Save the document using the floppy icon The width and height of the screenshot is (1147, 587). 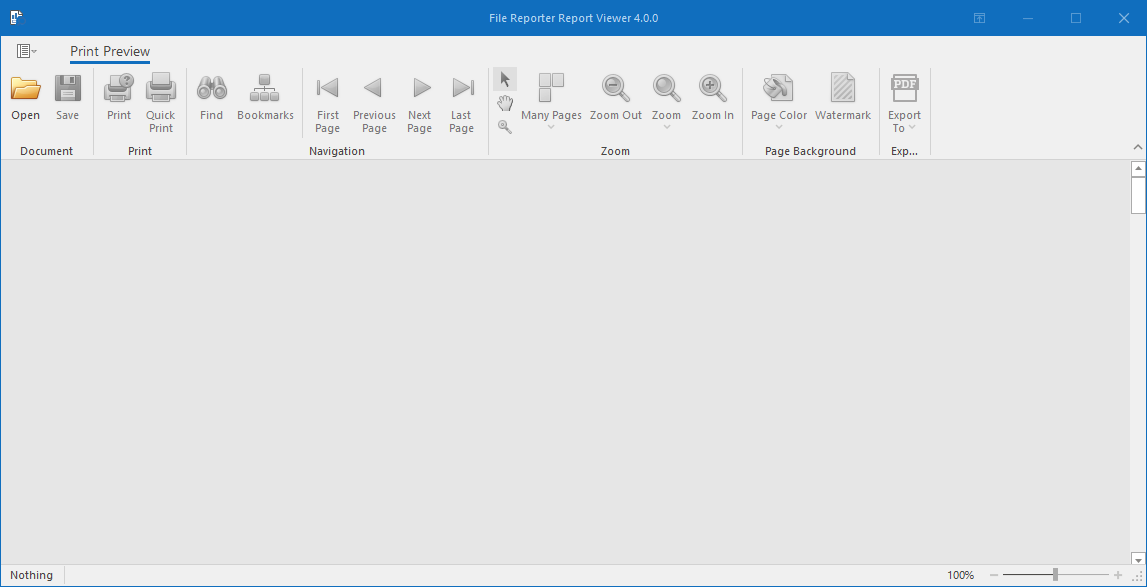67,97
